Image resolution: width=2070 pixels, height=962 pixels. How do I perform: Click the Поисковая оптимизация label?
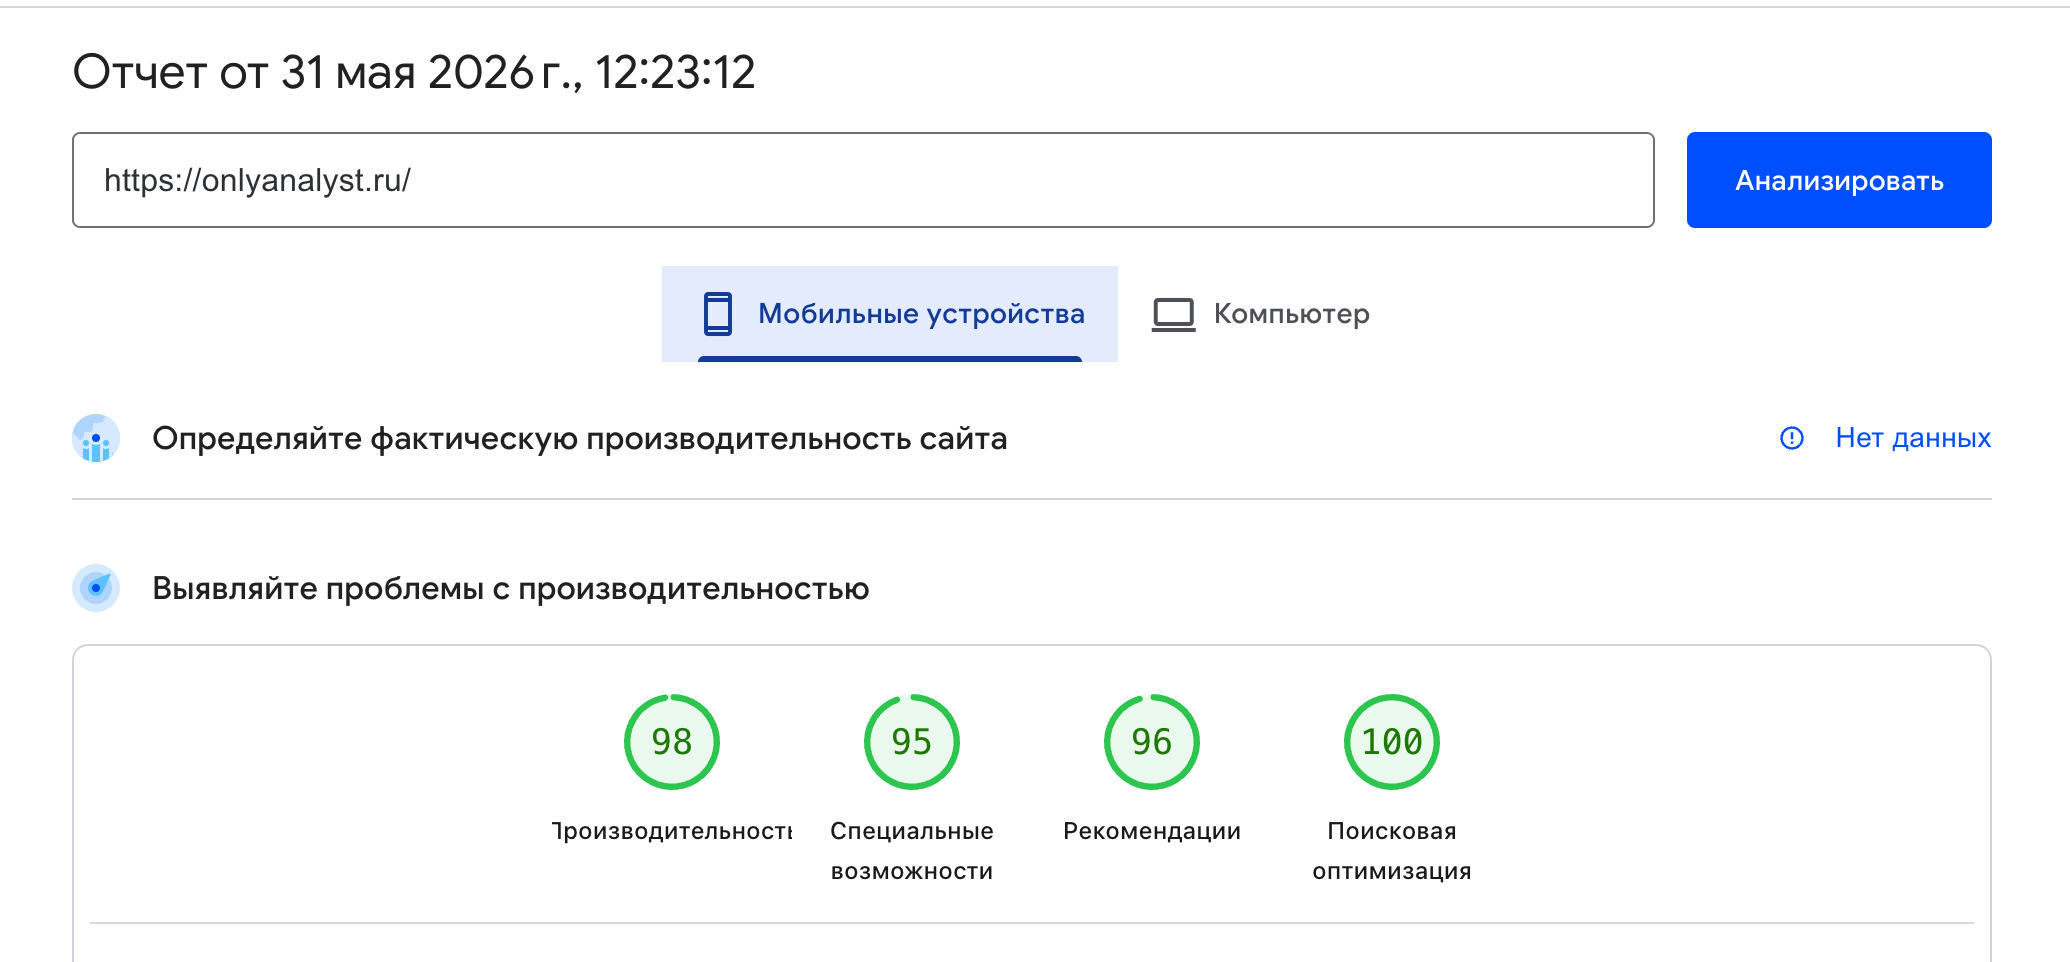point(1392,851)
